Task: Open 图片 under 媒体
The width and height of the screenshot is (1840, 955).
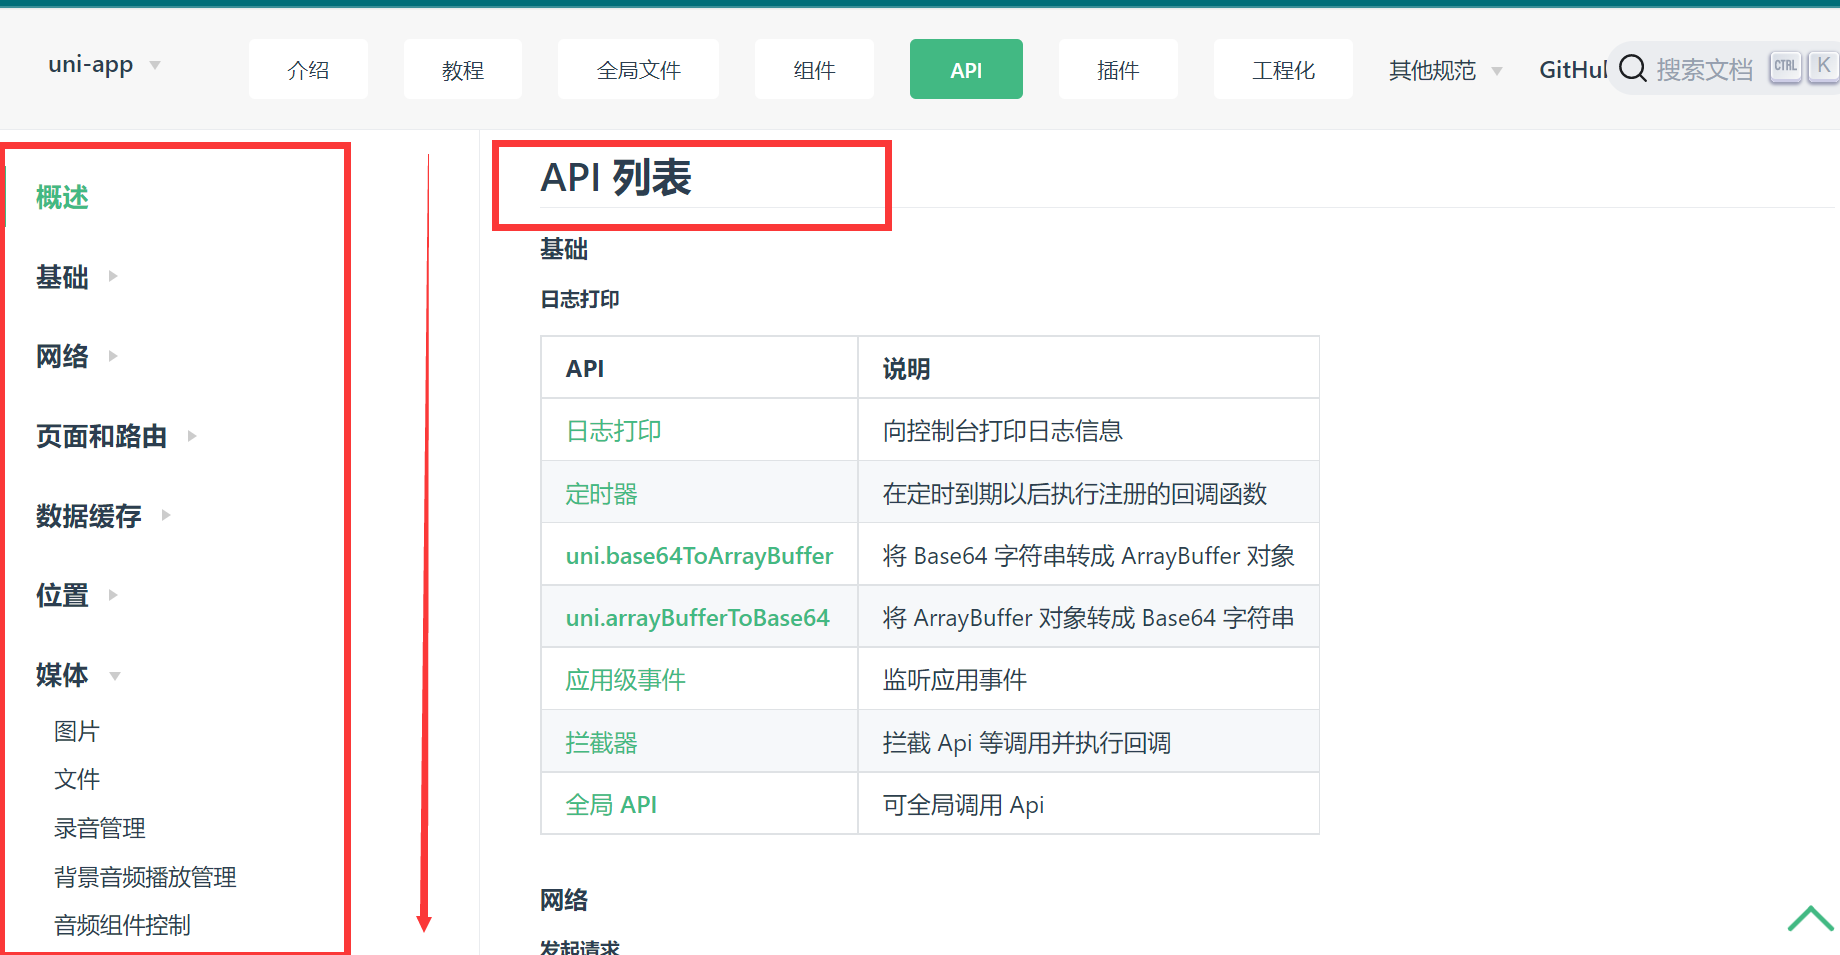Action: coord(77,731)
